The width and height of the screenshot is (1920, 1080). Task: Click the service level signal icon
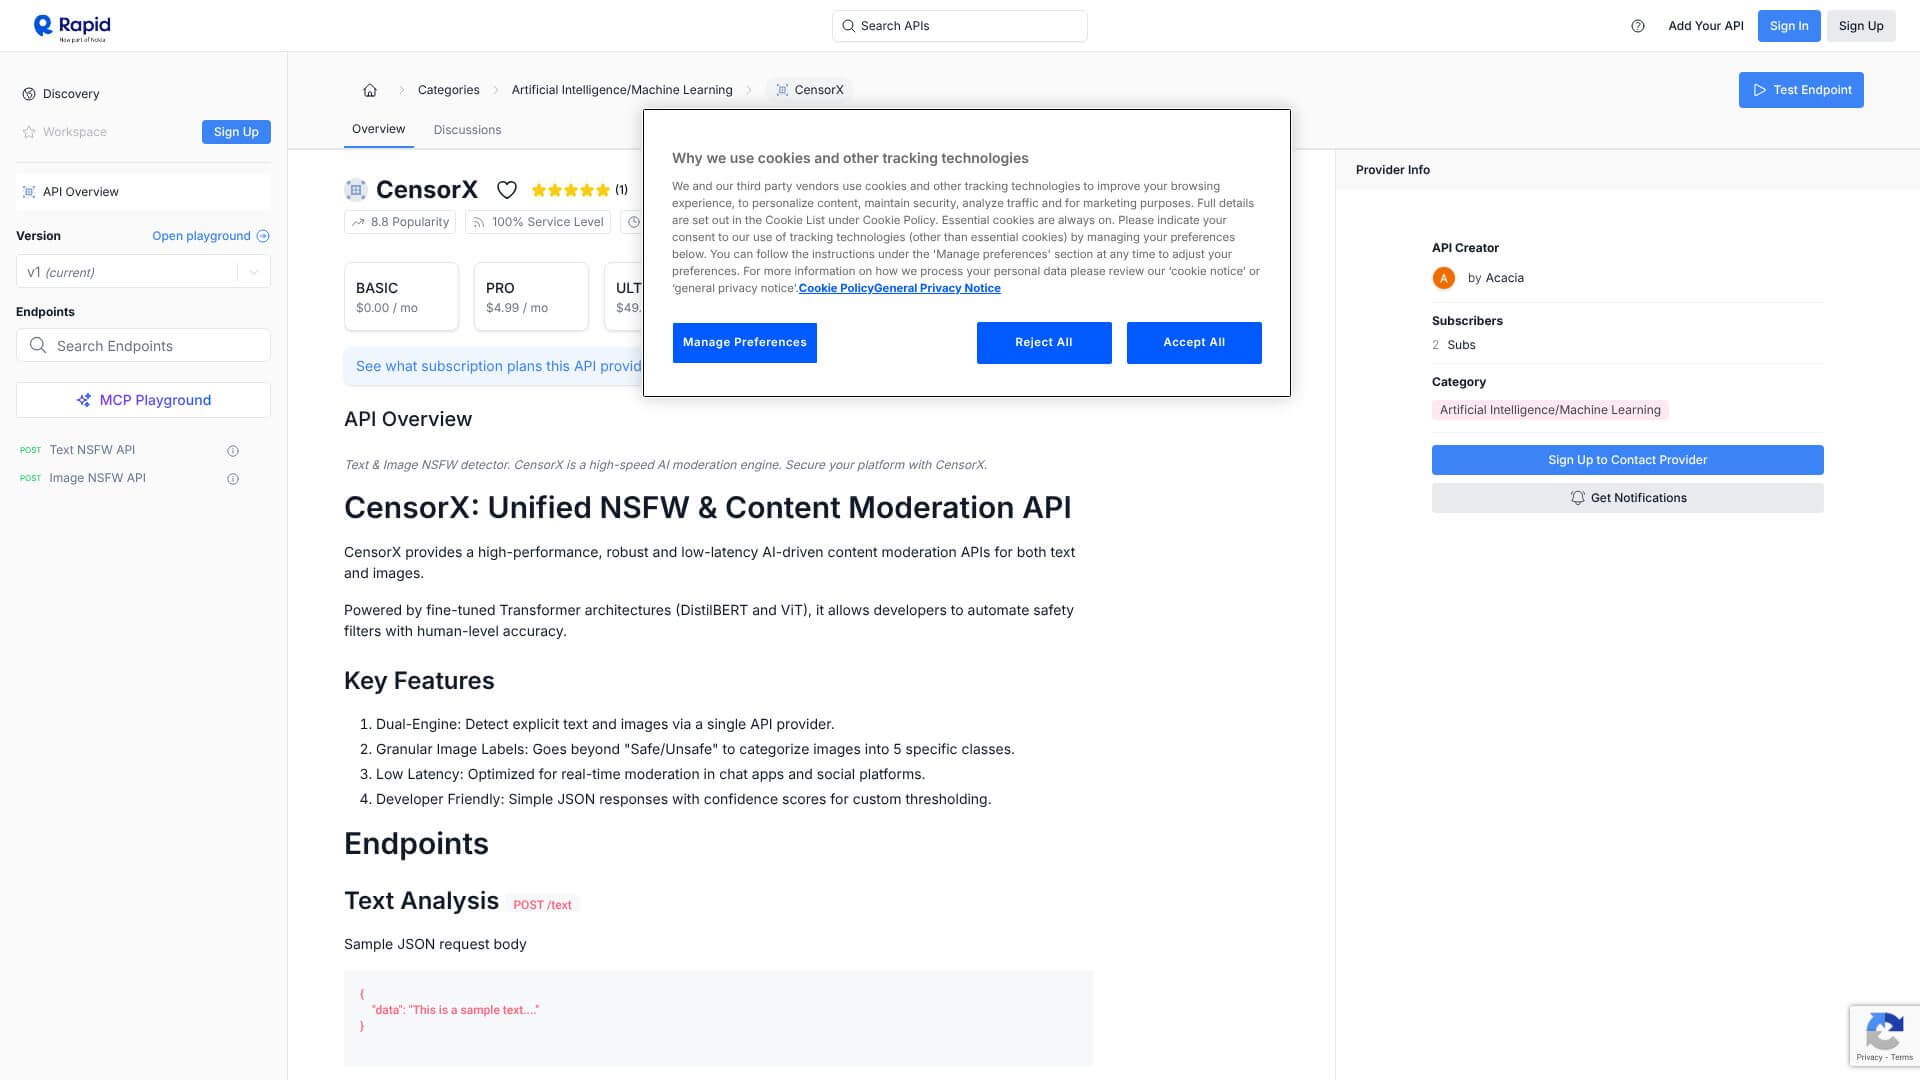coord(479,222)
